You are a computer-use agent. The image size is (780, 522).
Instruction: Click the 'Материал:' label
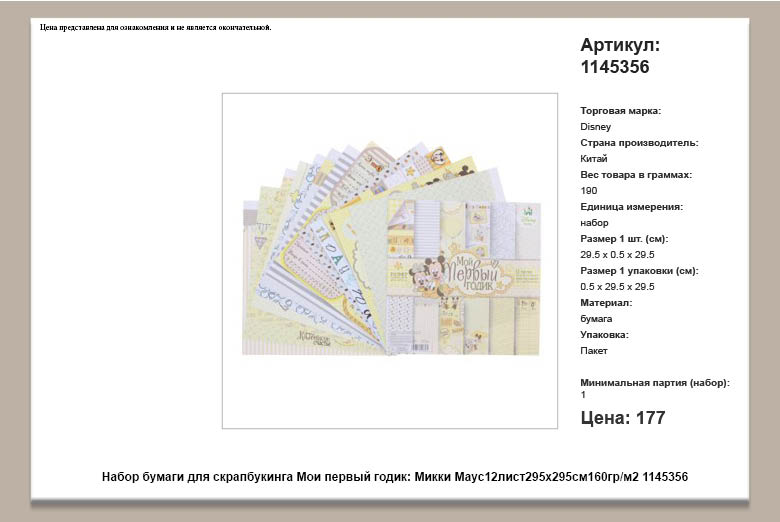click(x=606, y=303)
